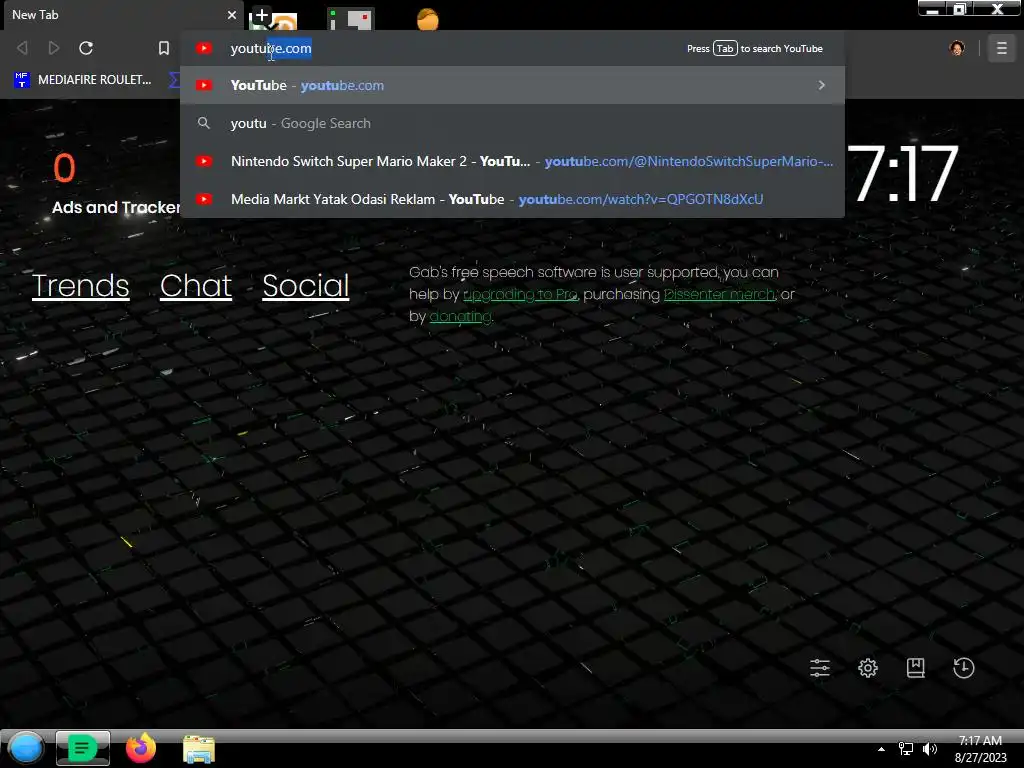Close the New Tab tab
Viewport: 1024px width, 768px height.
pos(232,14)
